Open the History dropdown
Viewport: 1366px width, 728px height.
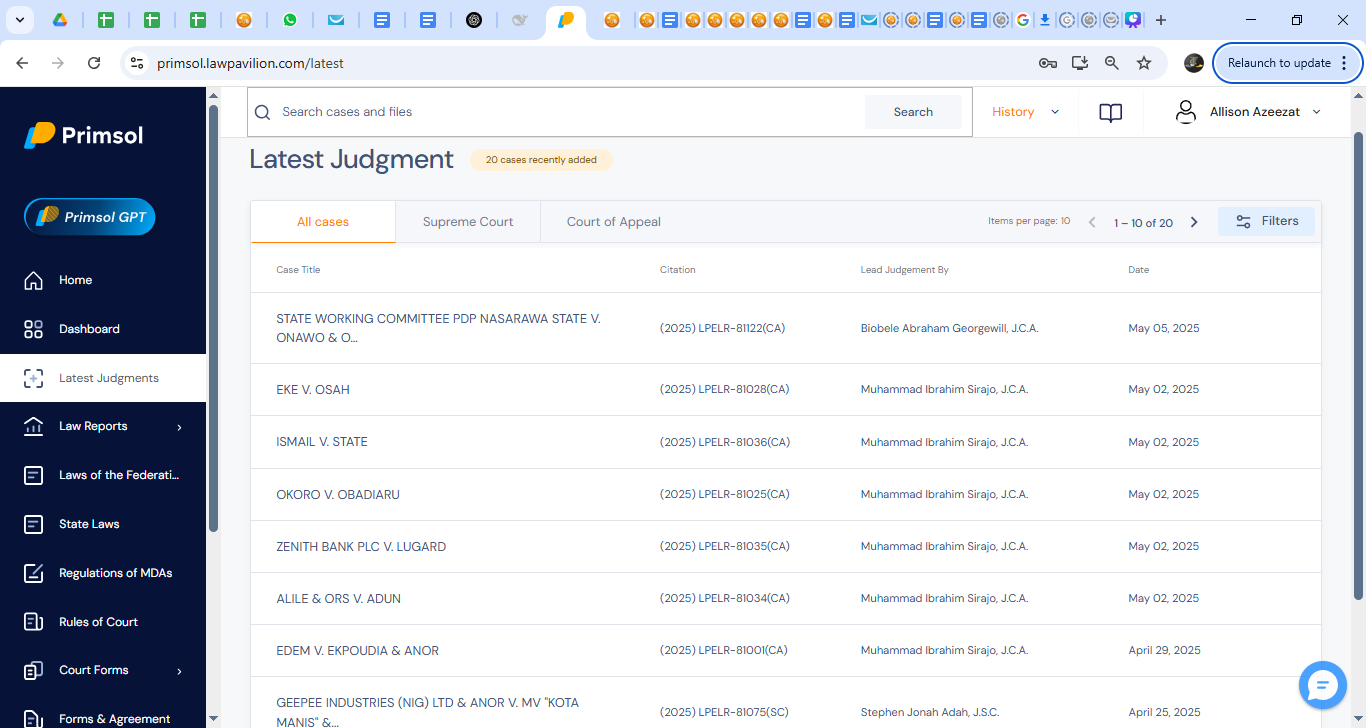coord(1025,112)
